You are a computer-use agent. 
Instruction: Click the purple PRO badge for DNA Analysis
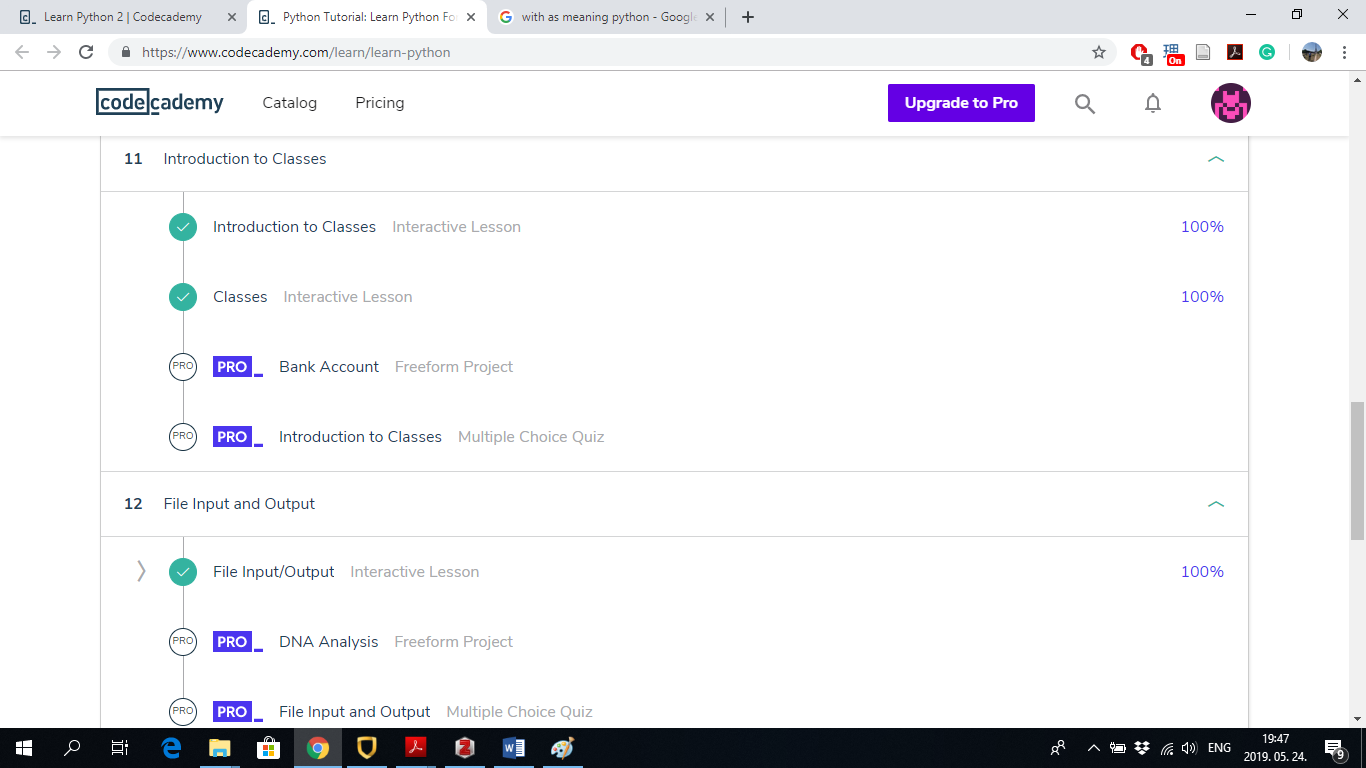[x=238, y=642]
